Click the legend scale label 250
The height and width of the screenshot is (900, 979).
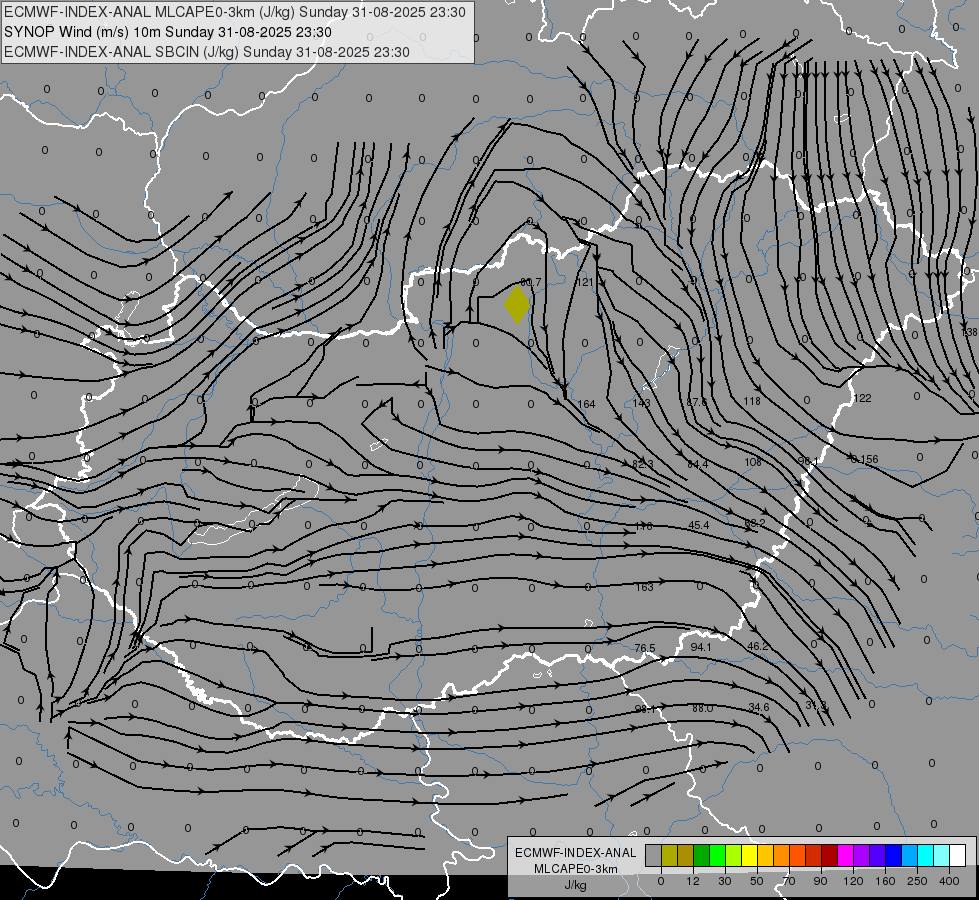(x=917, y=881)
